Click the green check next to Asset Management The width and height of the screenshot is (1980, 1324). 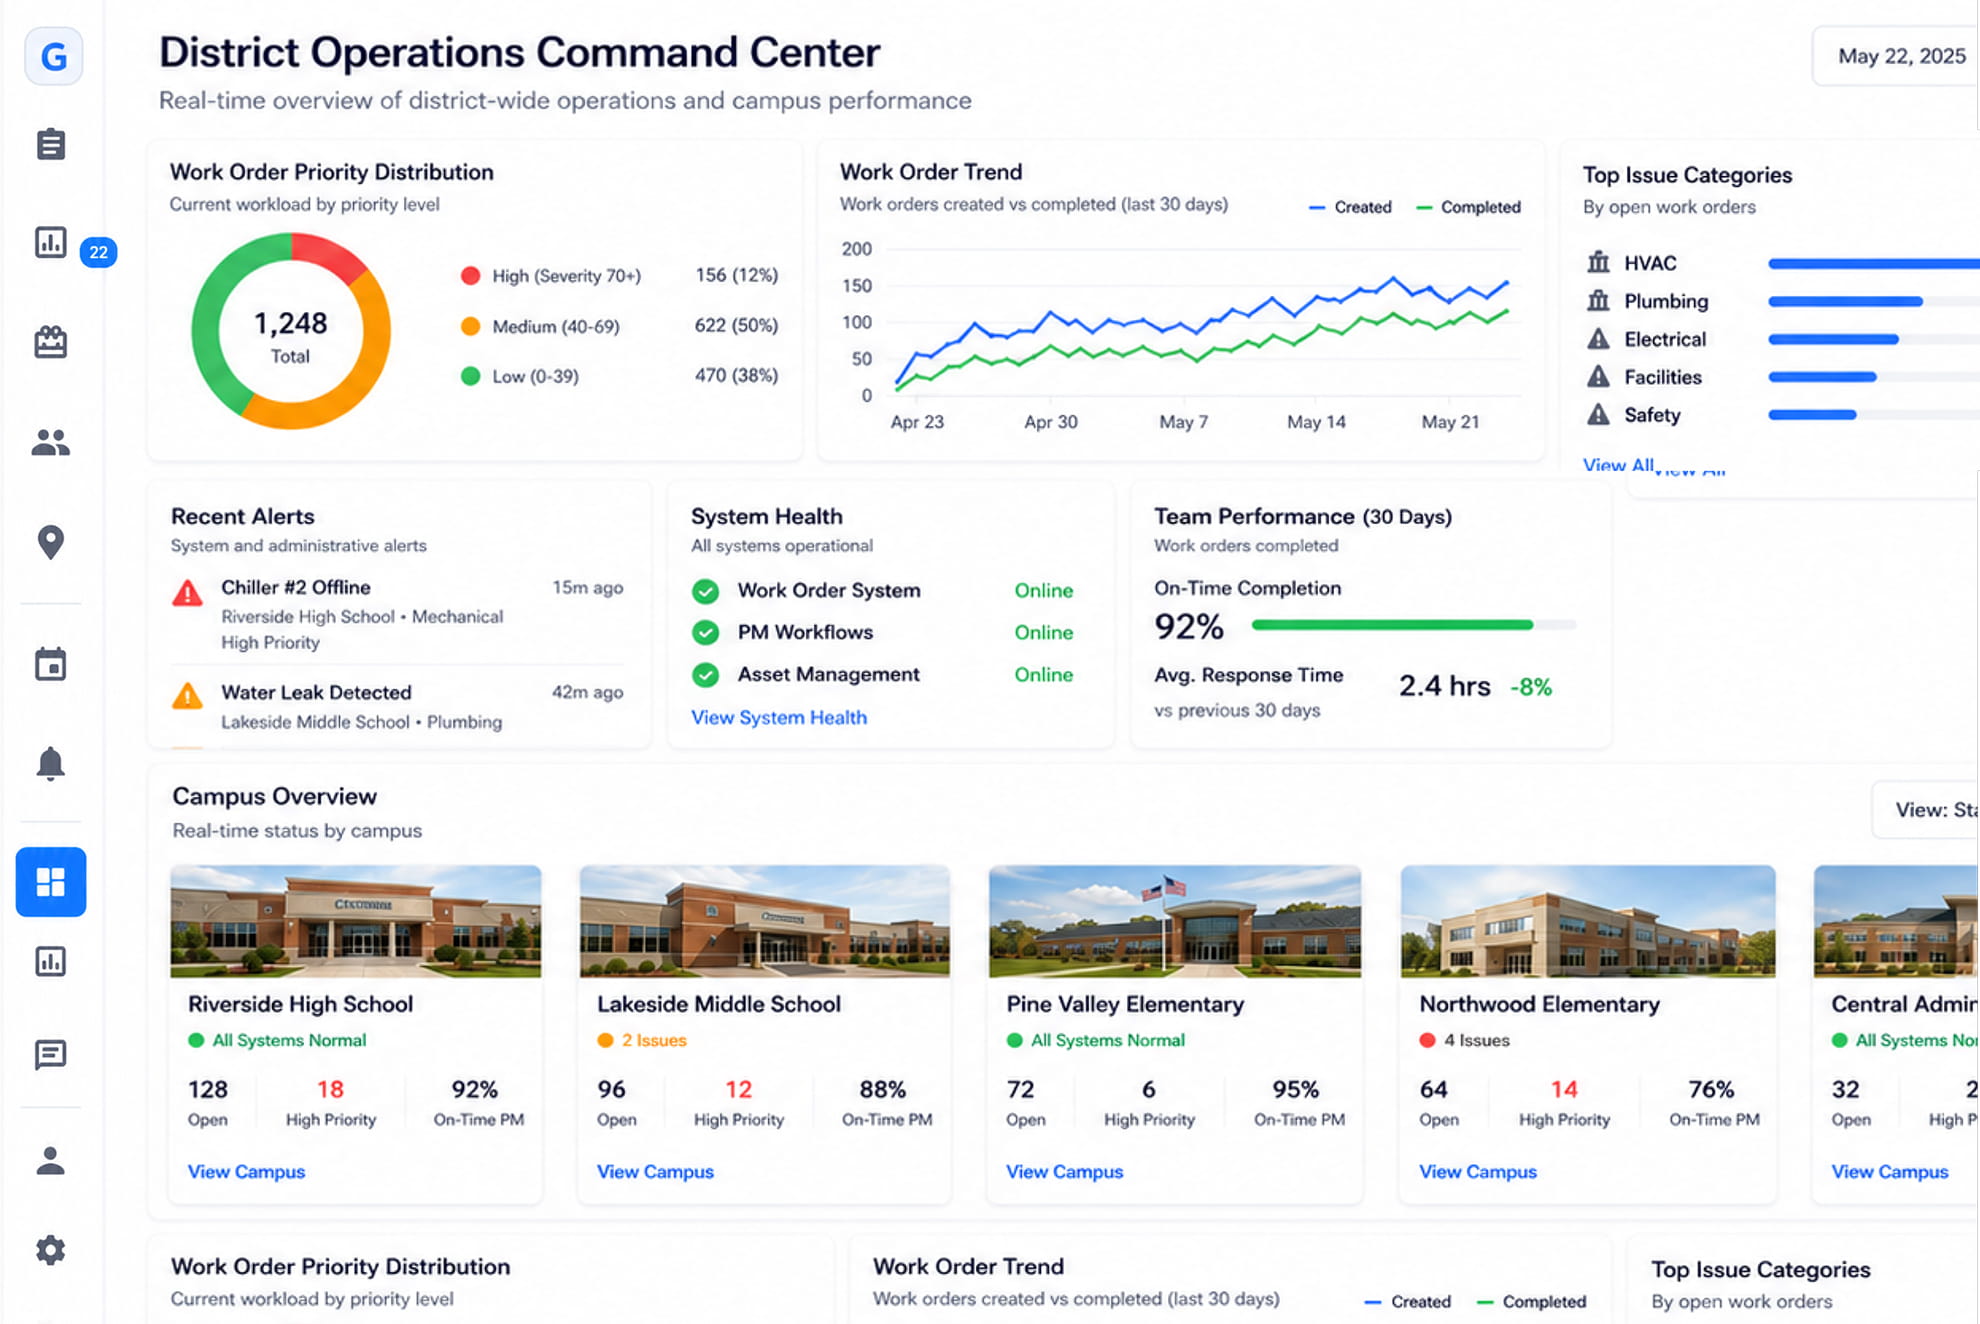coord(706,675)
